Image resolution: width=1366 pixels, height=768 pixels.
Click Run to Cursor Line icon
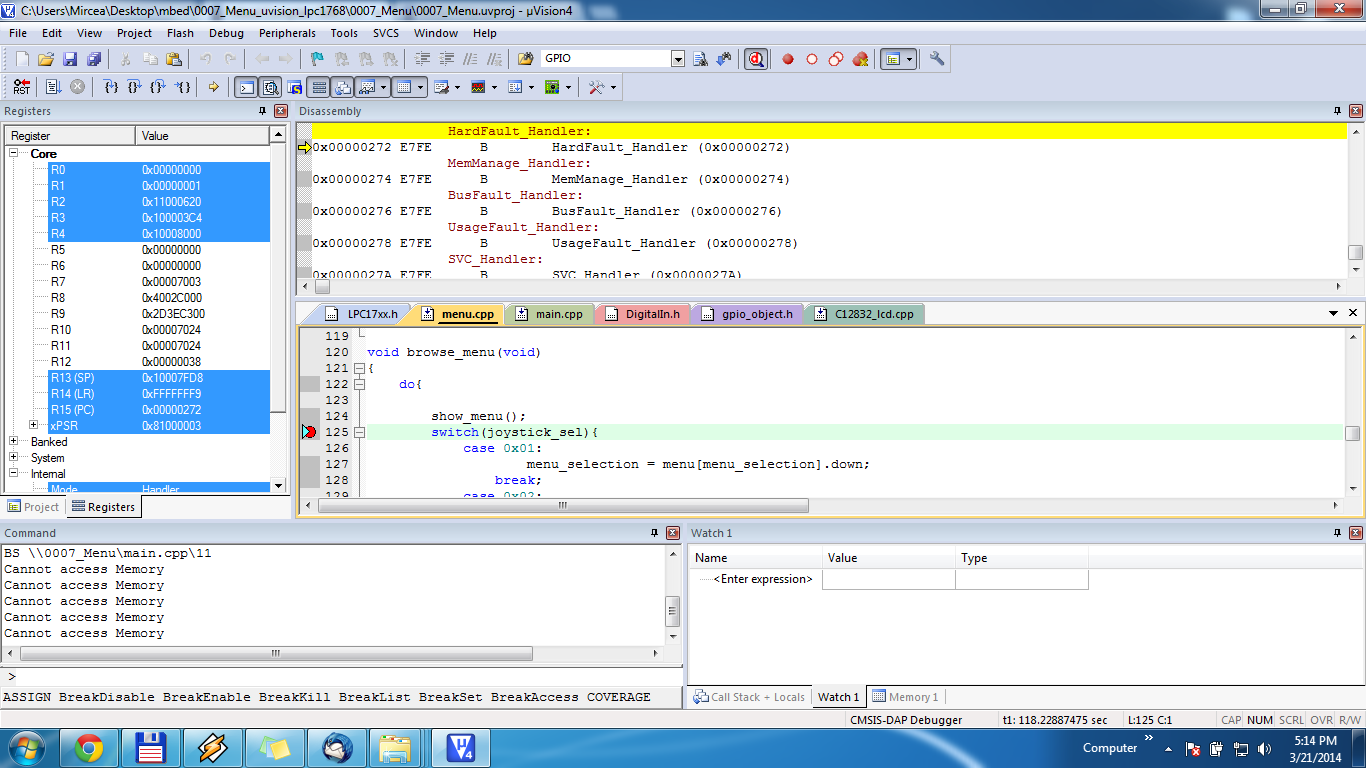click(x=183, y=87)
